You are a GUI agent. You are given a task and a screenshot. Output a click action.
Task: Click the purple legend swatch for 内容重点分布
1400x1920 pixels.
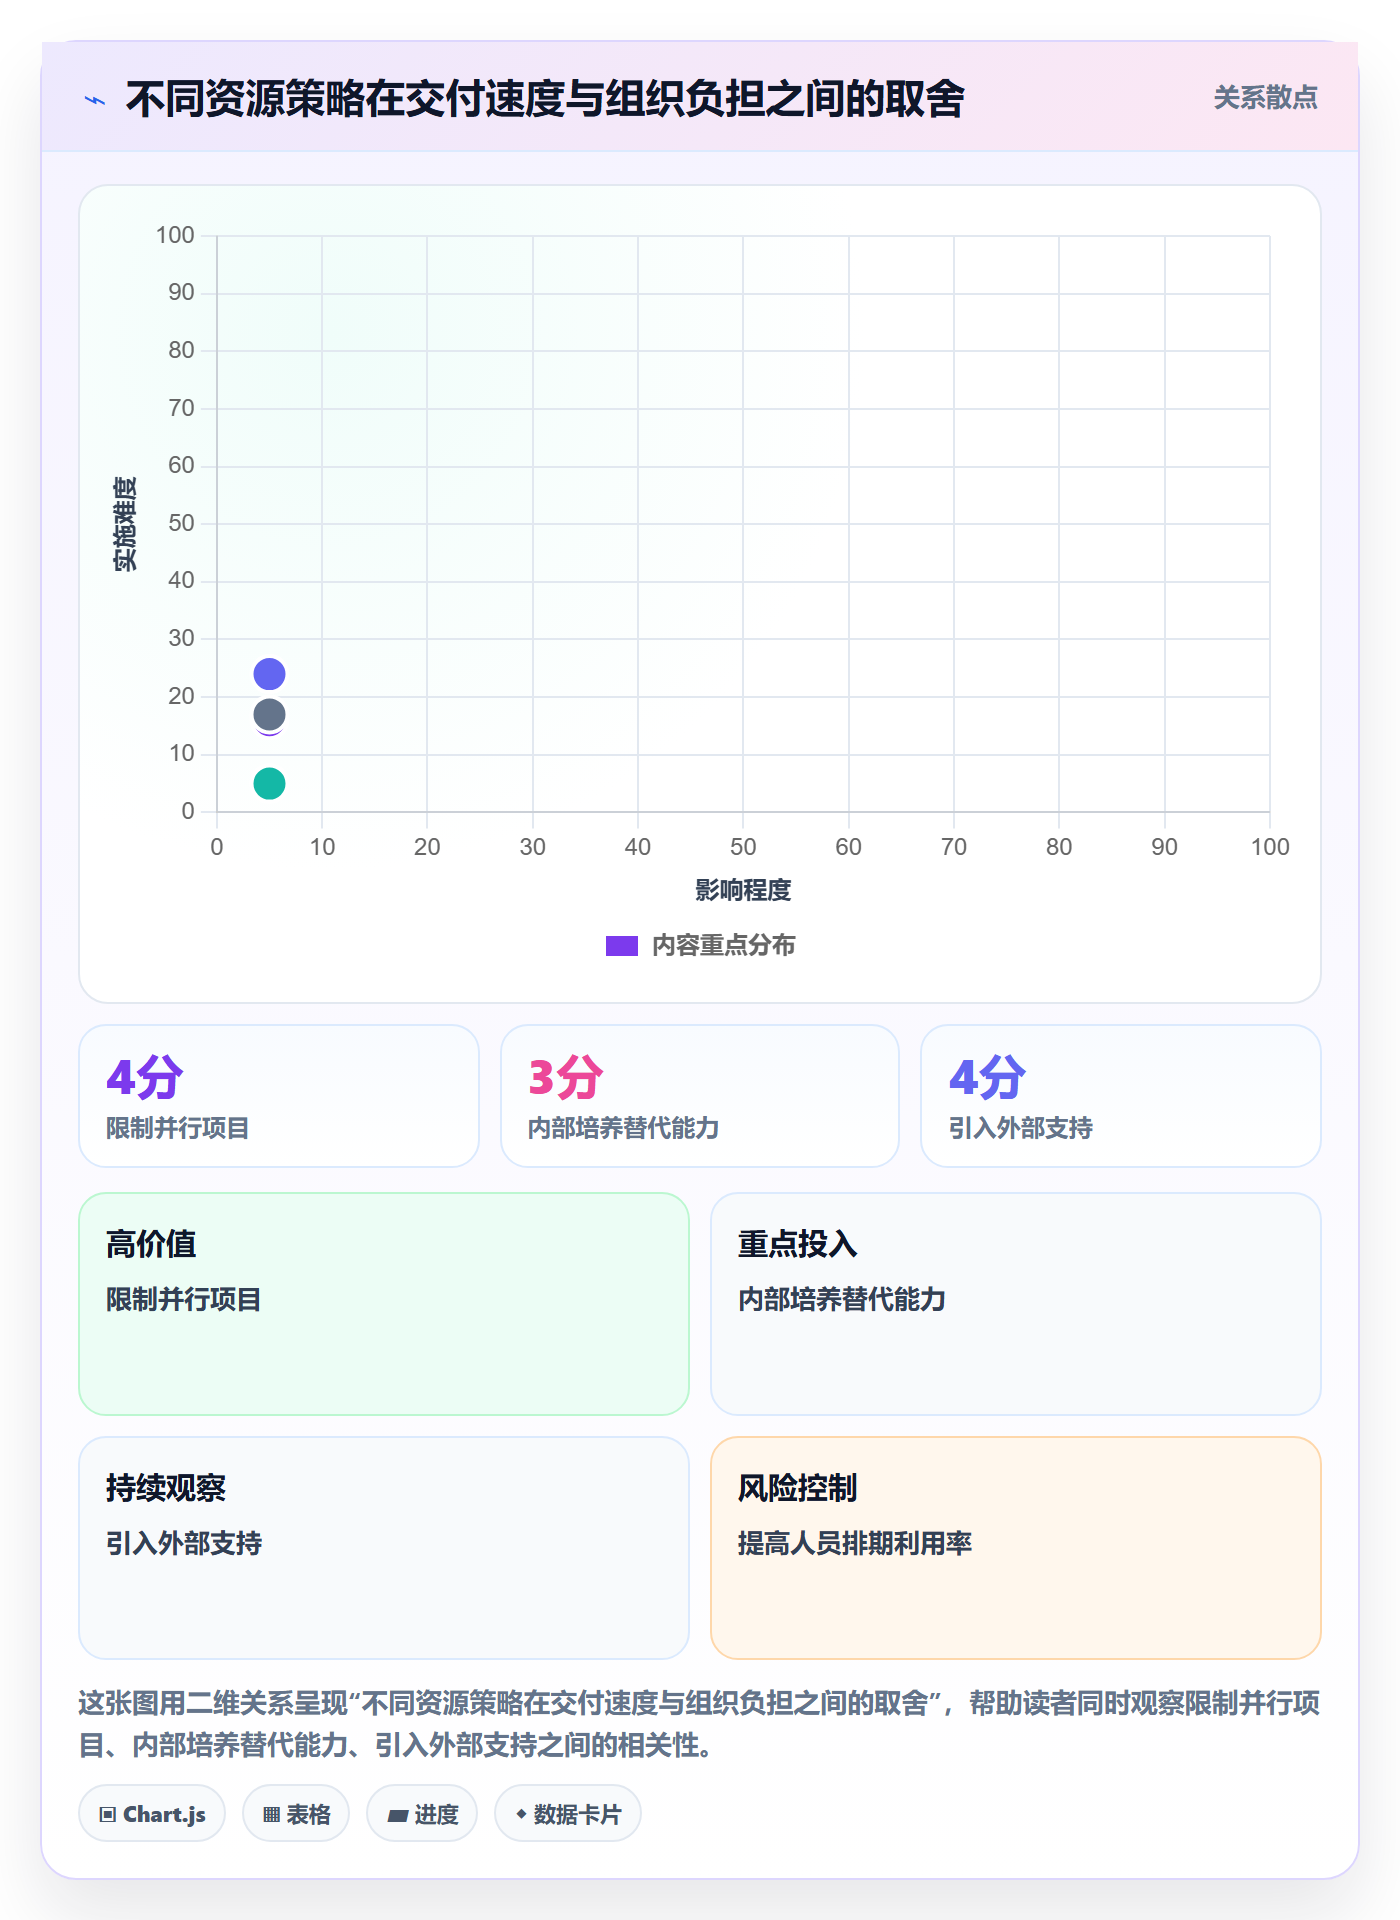point(621,946)
